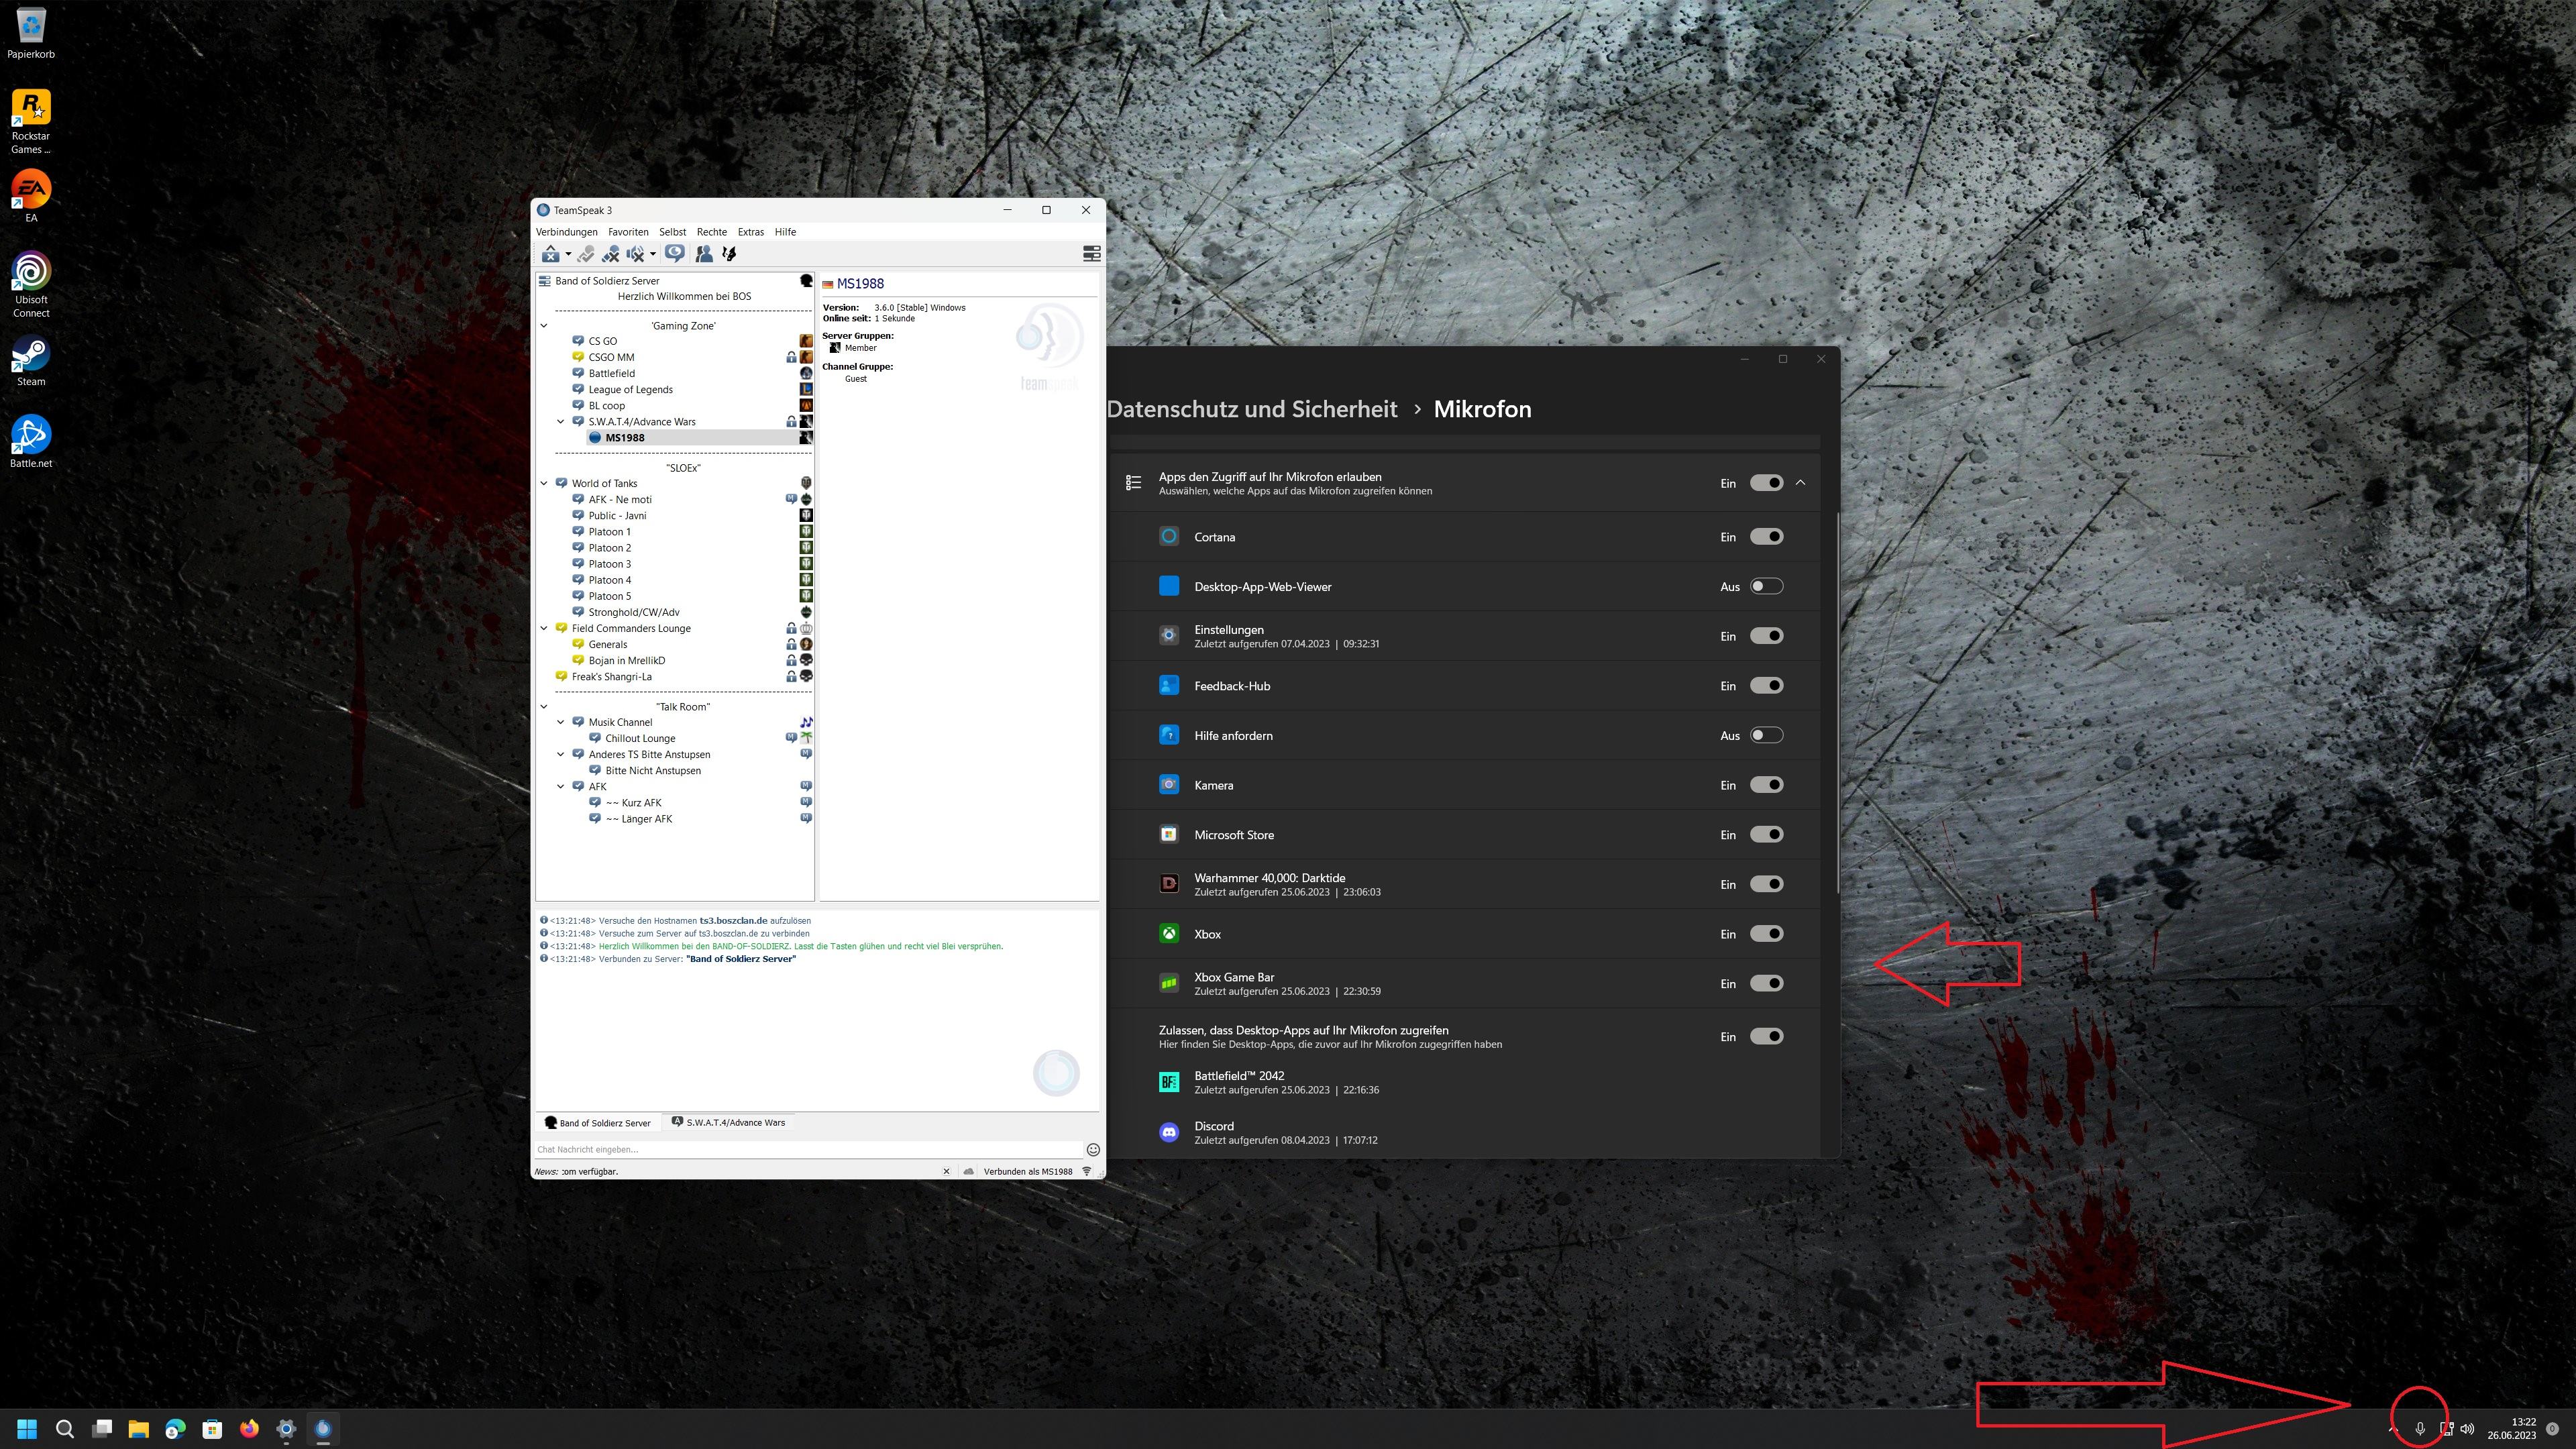Click the speaker volume icon in system tray
Screen dimensions: 2576x1449
[x=2467, y=1429]
